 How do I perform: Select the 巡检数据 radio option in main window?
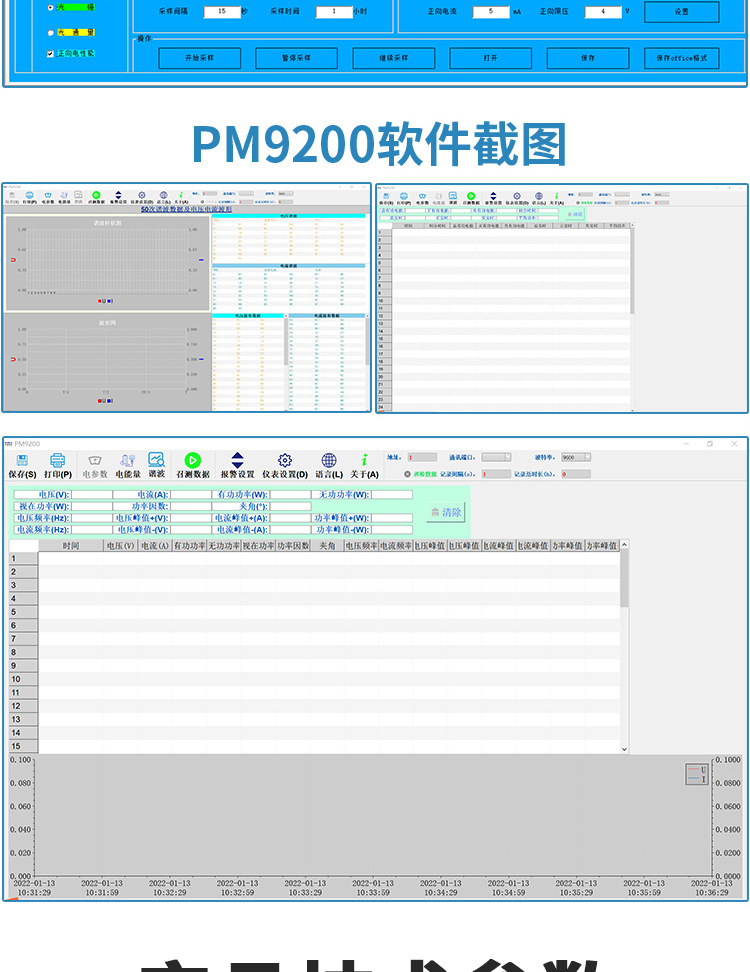[x=408, y=474]
